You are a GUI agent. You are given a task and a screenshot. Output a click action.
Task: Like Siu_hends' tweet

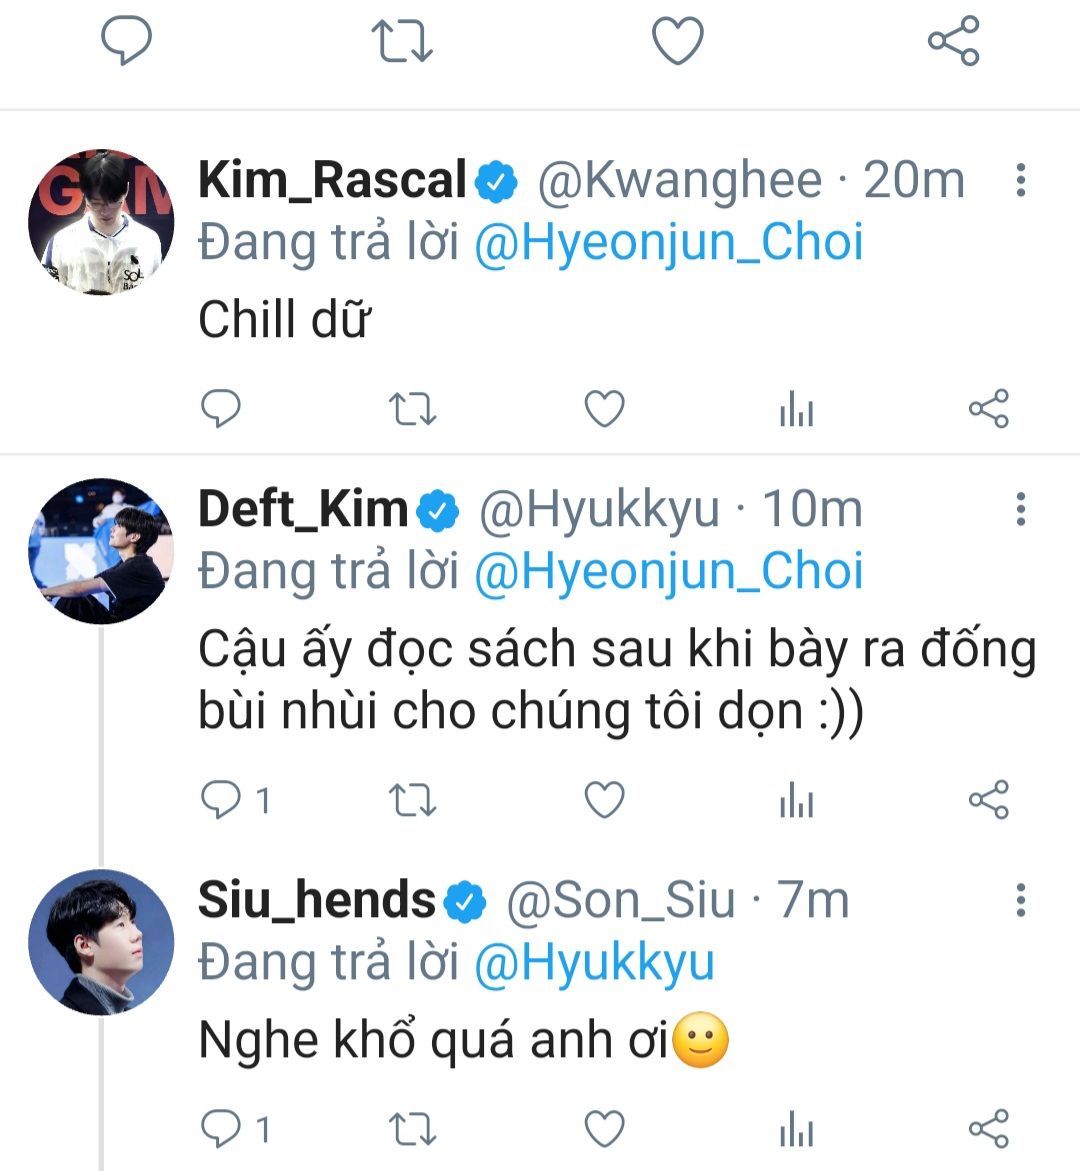604,1129
